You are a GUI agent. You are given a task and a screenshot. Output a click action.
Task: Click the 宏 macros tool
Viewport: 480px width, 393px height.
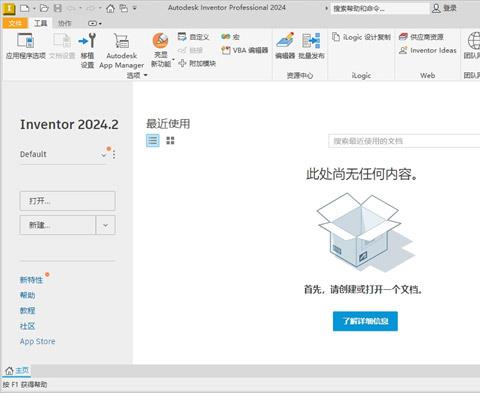(x=230, y=37)
